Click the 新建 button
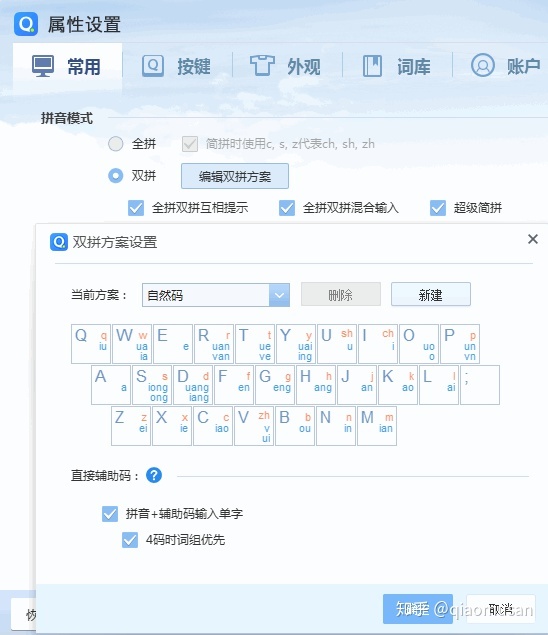This screenshot has height=635, width=548. click(431, 294)
